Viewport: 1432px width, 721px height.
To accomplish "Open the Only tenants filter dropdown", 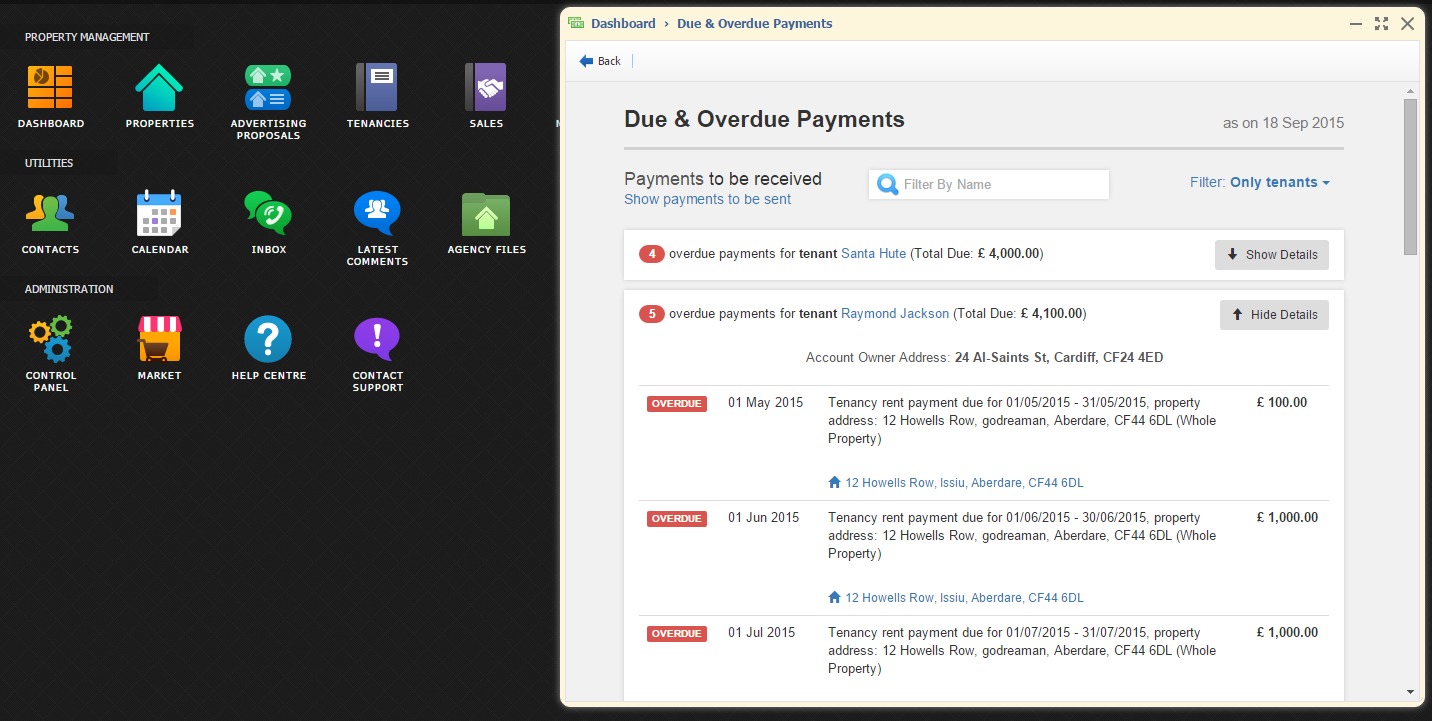I will point(1279,183).
